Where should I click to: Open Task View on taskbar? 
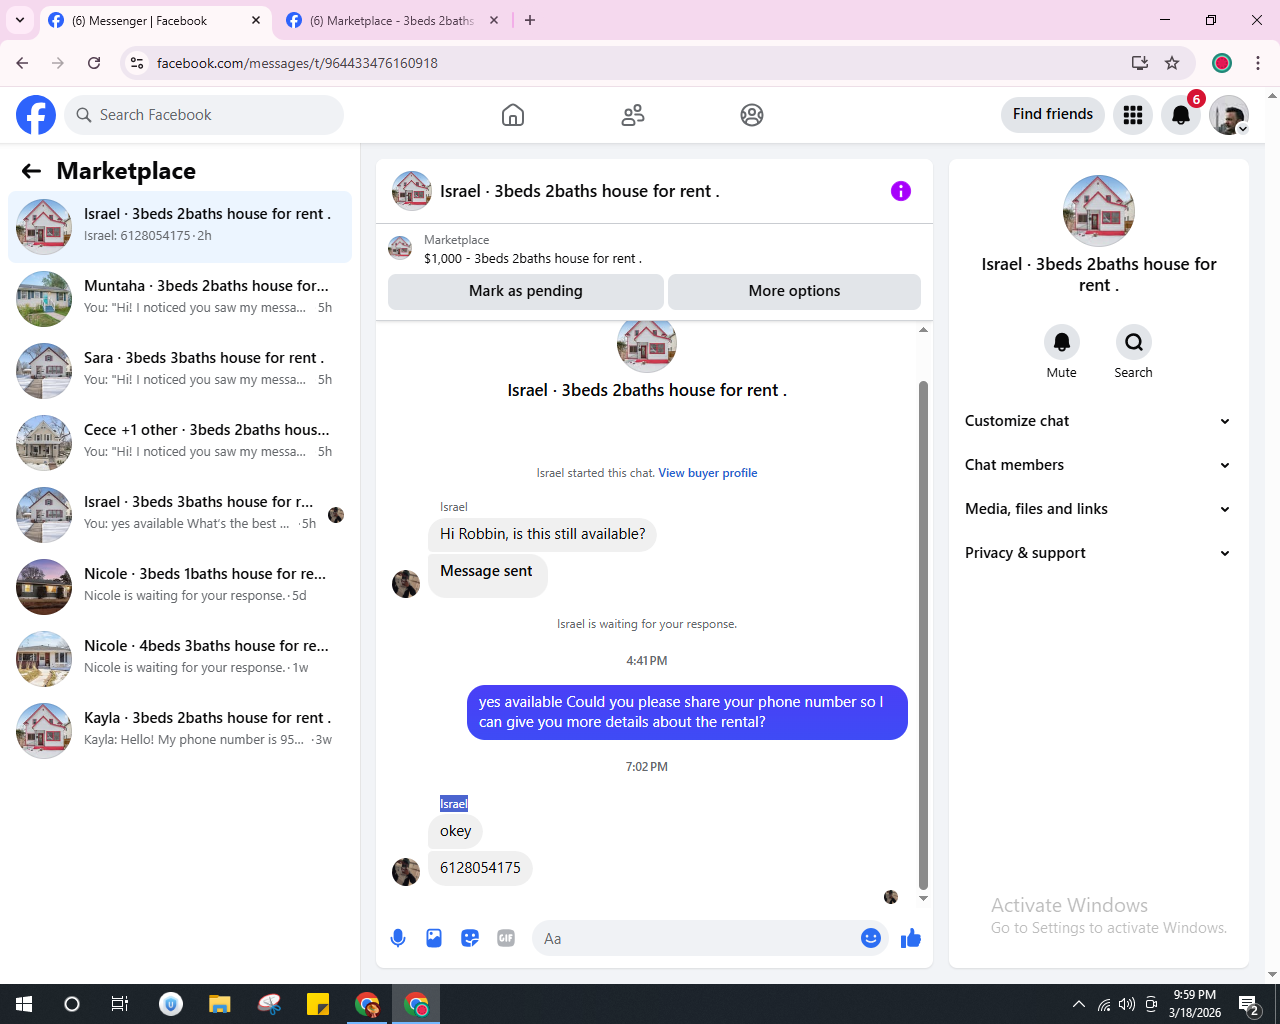pos(120,1004)
